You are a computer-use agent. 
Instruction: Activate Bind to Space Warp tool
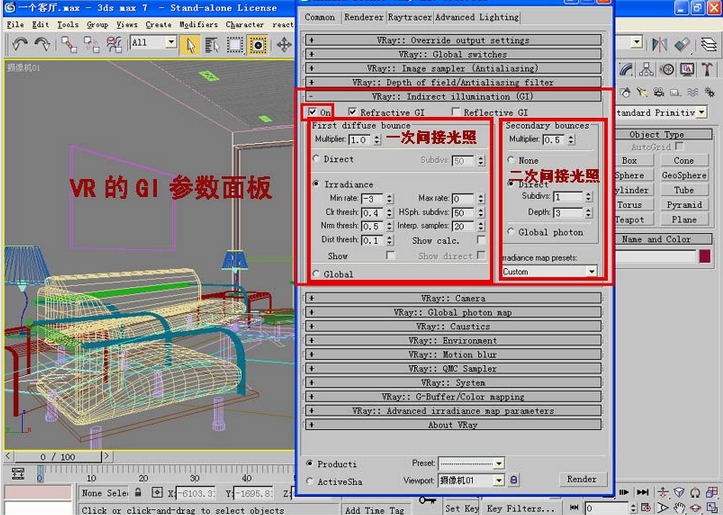113,44
